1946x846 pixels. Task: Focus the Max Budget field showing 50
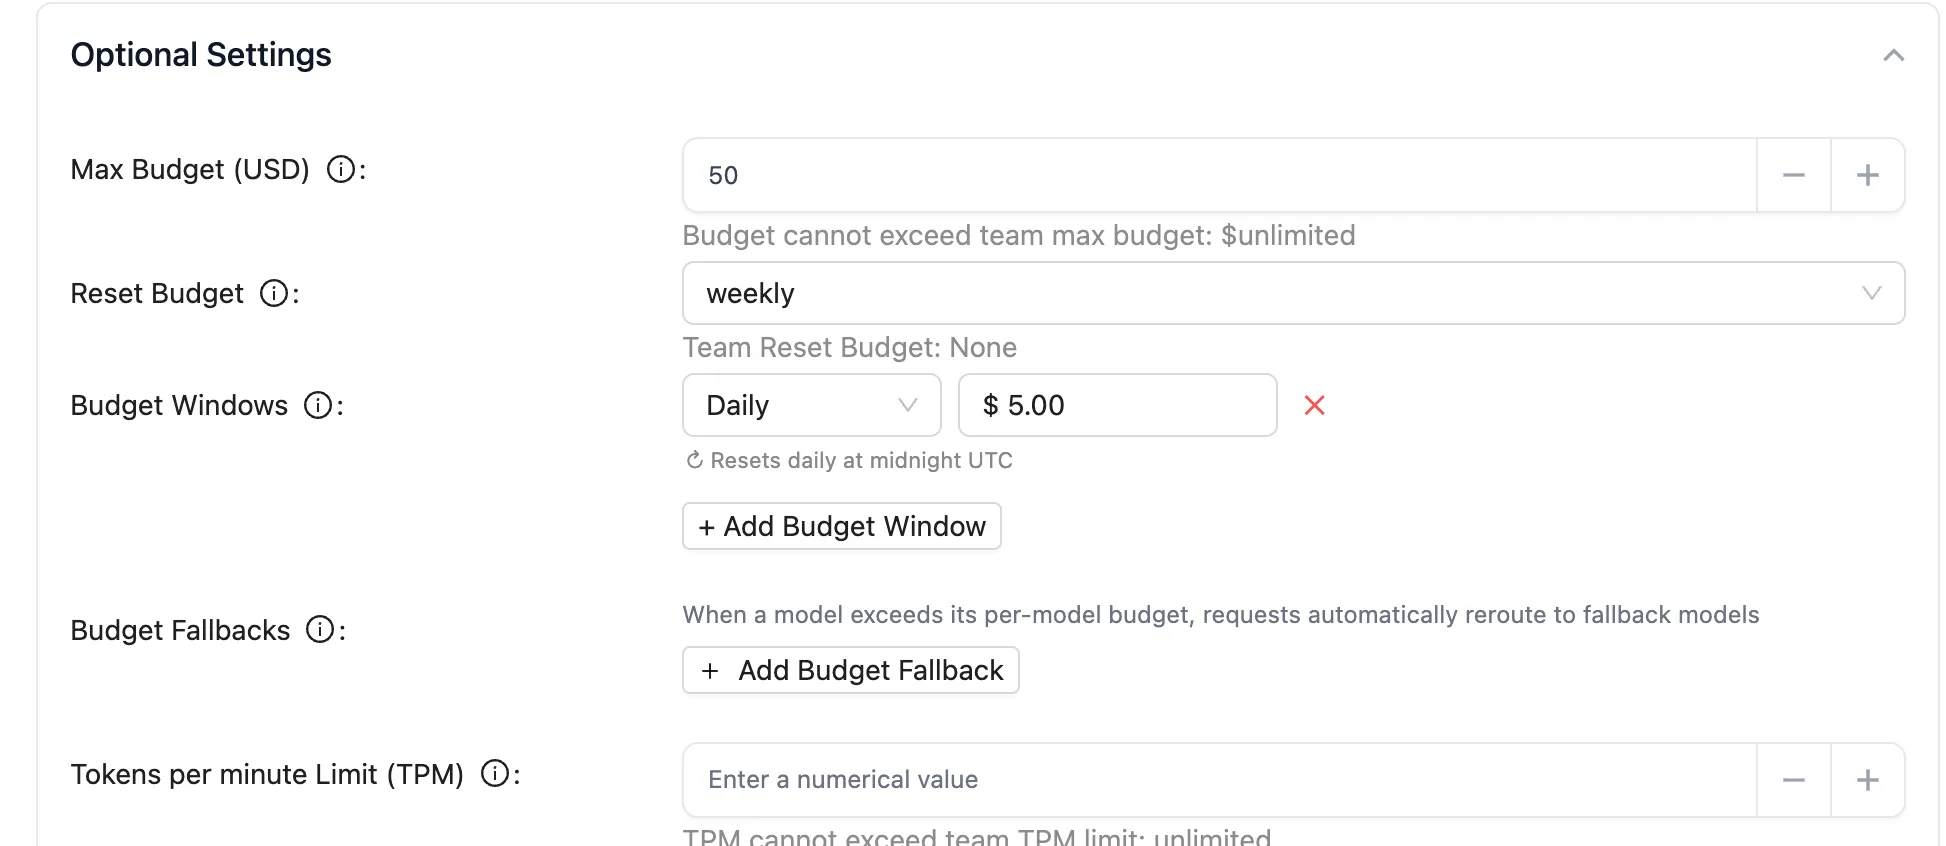pyautogui.click(x=1219, y=175)
